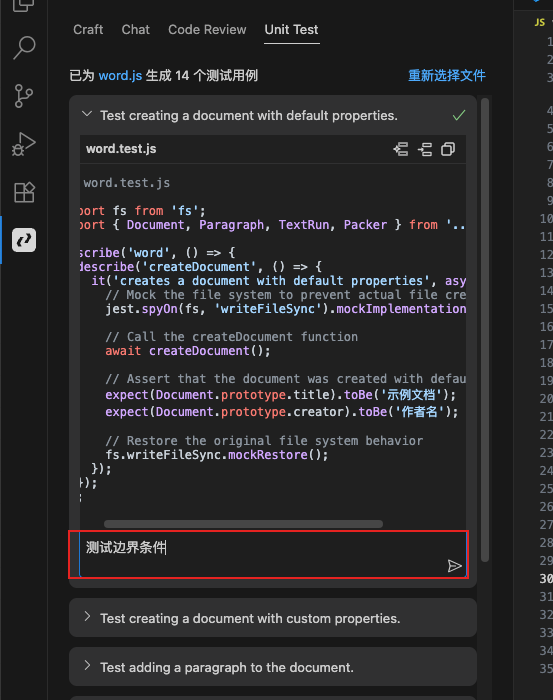
Task: Open the Run and Debug view
Action: [24, 144]
